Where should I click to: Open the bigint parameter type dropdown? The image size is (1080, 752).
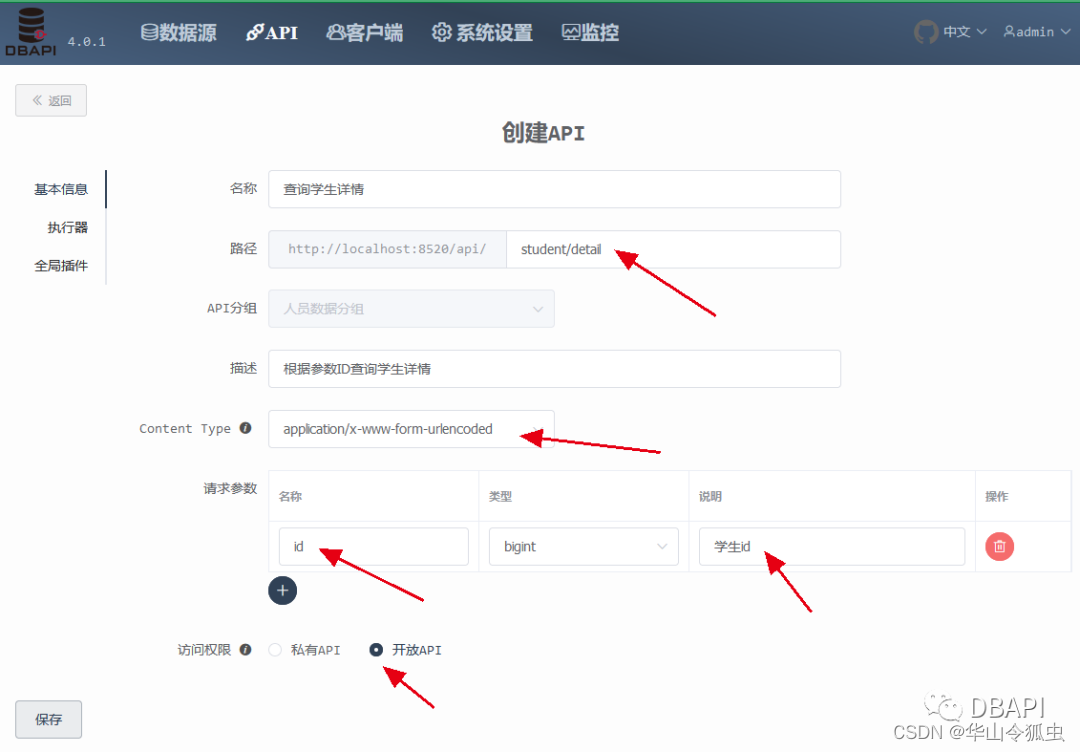[583, 546]
